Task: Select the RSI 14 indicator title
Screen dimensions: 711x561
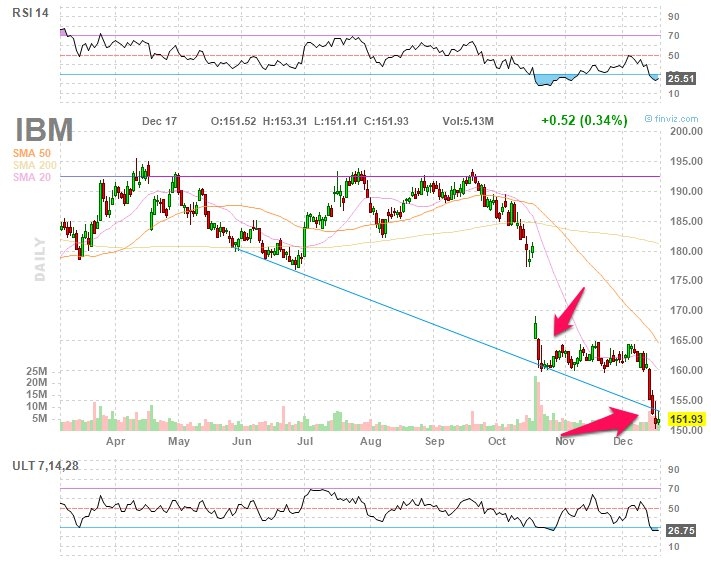Action: click(30, 13)
